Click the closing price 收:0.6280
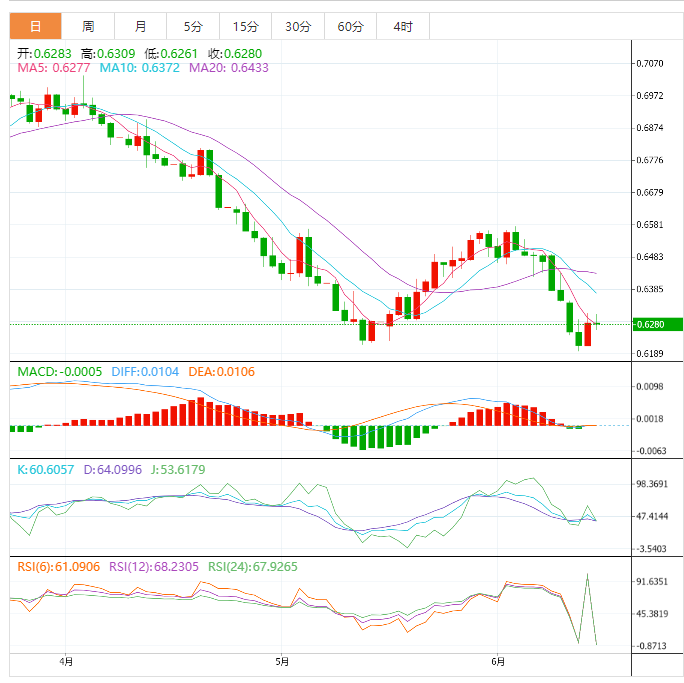This screenshot has width=684, height=683. 235,54
